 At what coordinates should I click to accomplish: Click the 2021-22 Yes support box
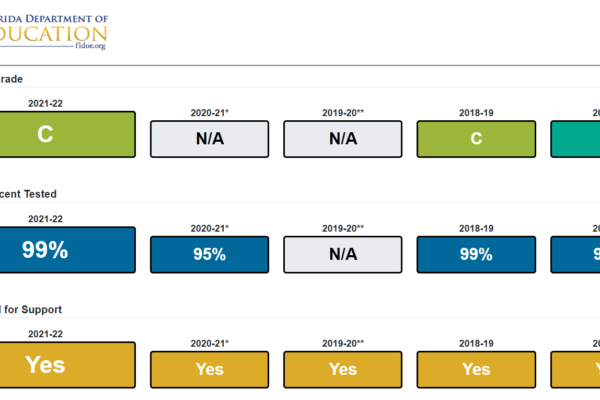pos(67,365)
